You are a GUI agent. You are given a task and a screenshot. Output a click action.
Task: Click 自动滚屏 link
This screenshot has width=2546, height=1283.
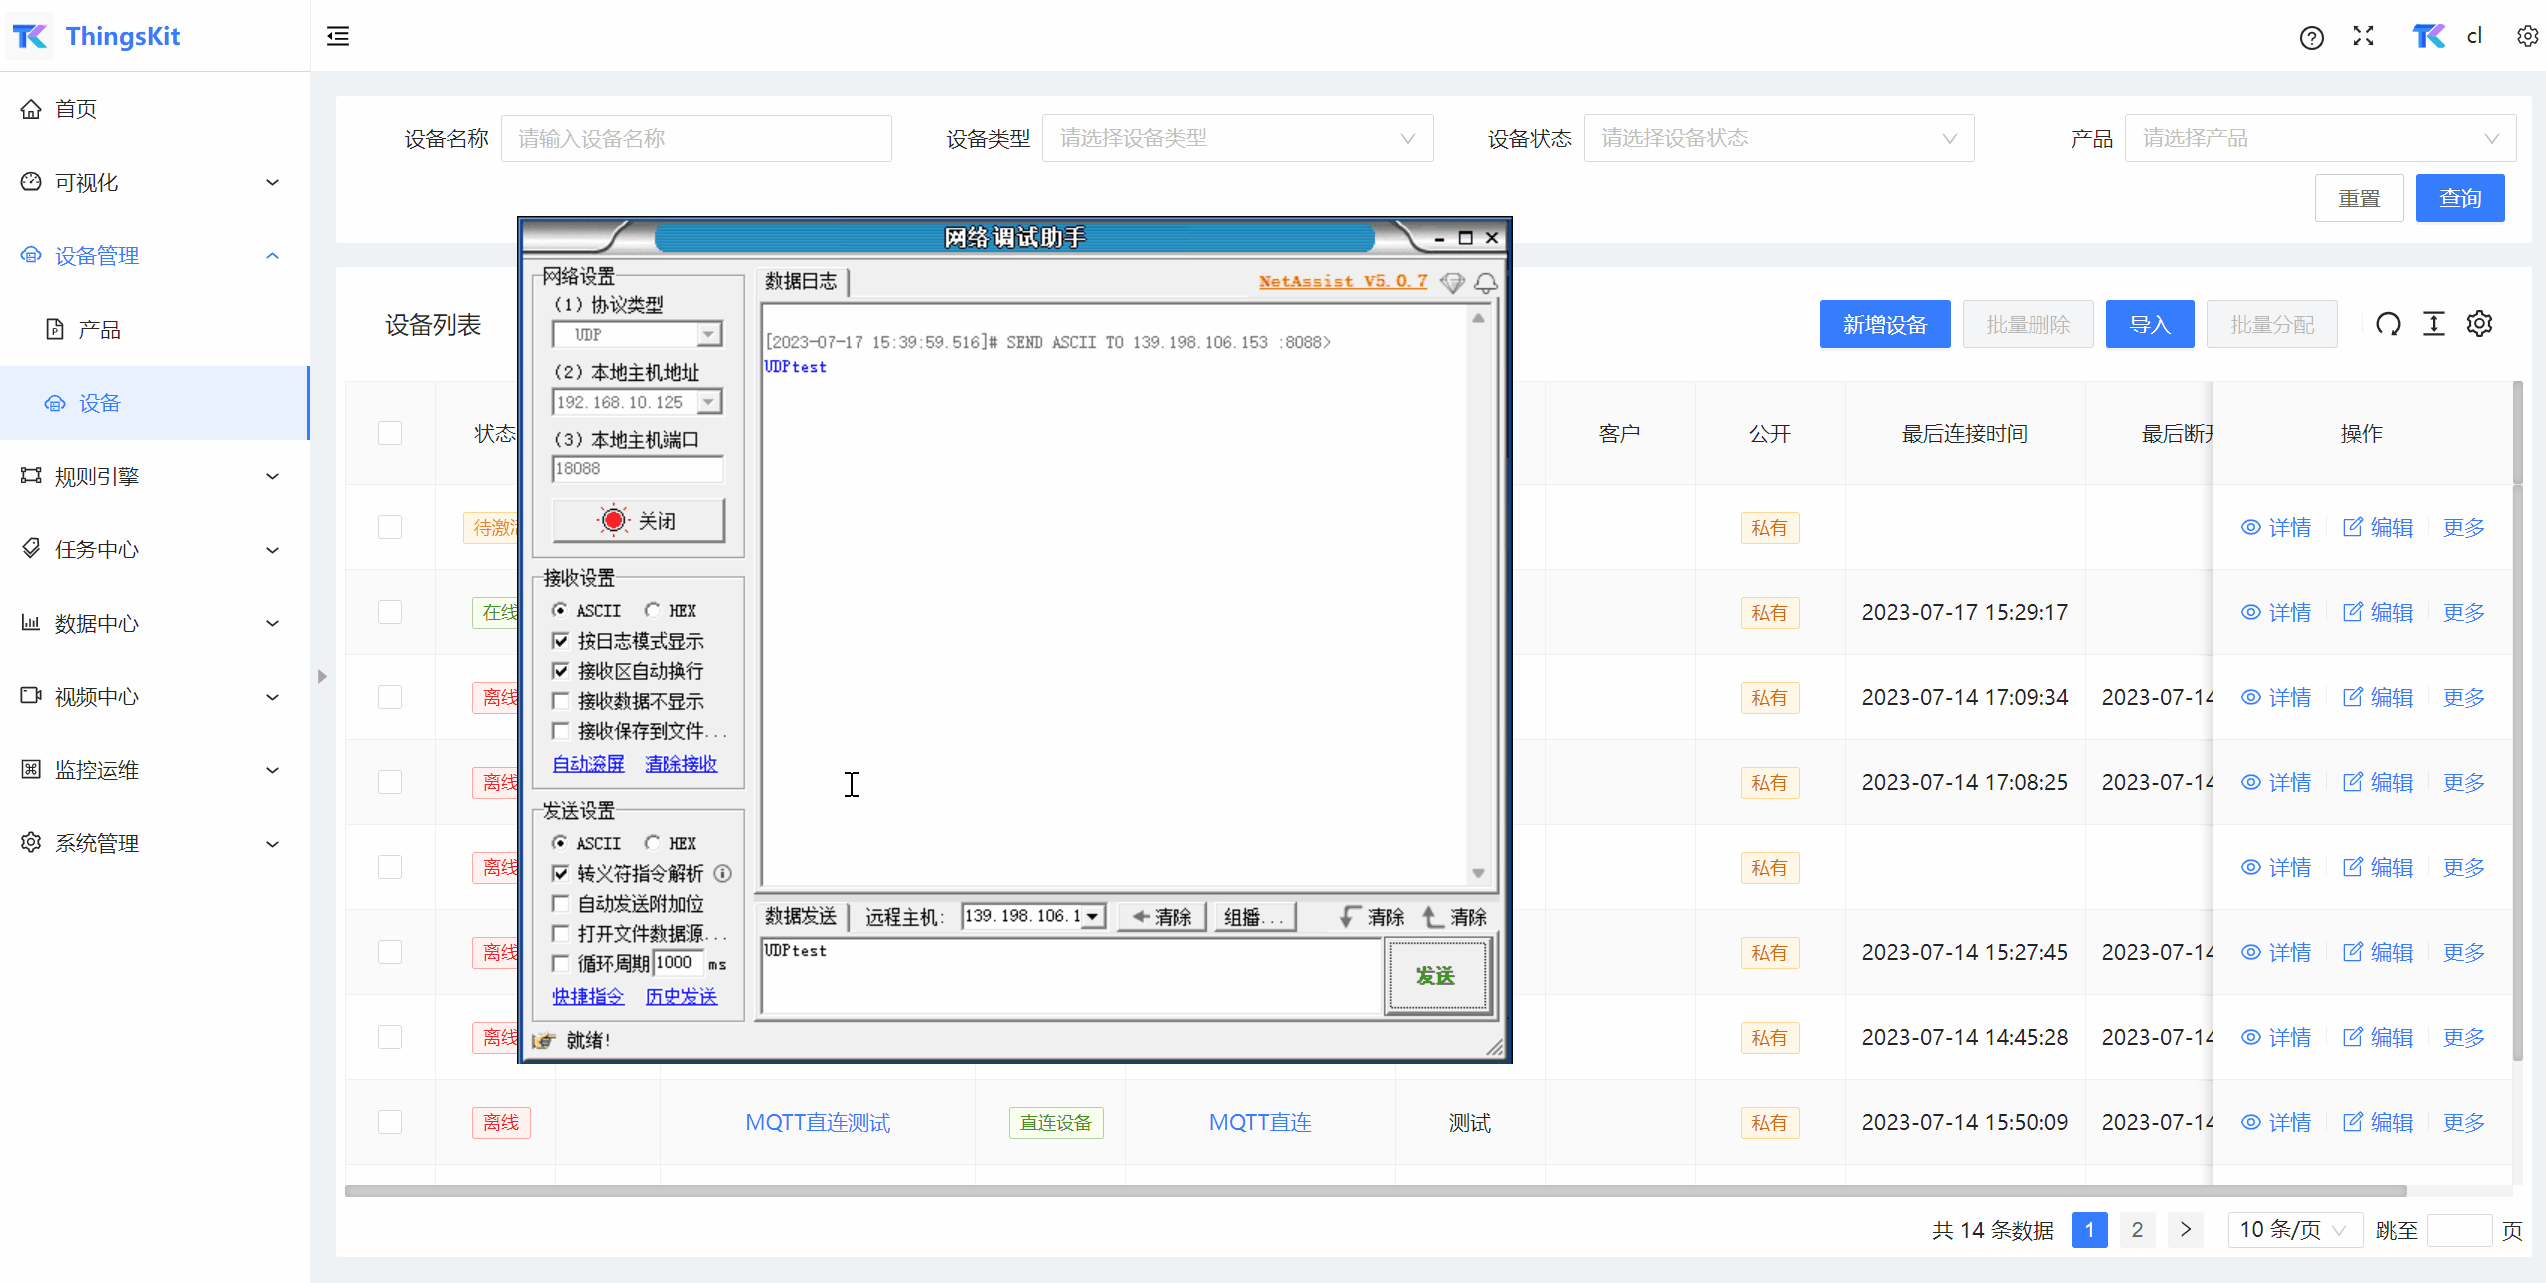tap(588, 764)
